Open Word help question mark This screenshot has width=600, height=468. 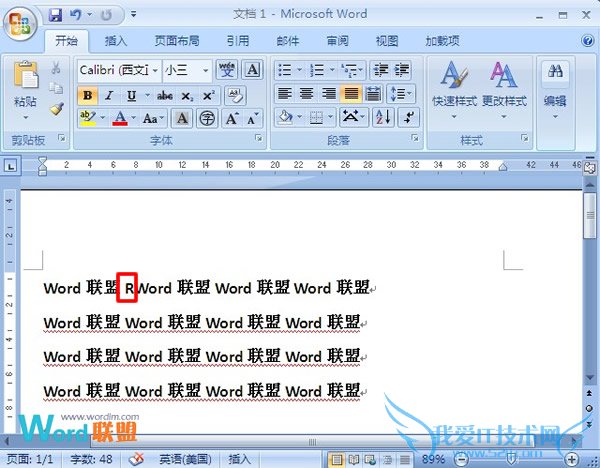click(587, 40)
